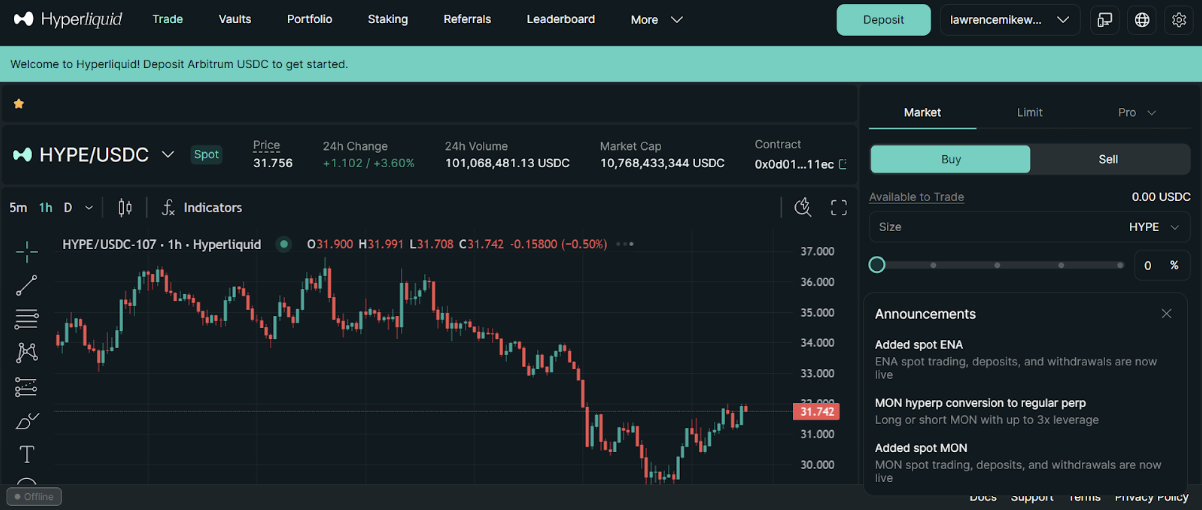Click the size percentage slider handle

tap(877, 265)
